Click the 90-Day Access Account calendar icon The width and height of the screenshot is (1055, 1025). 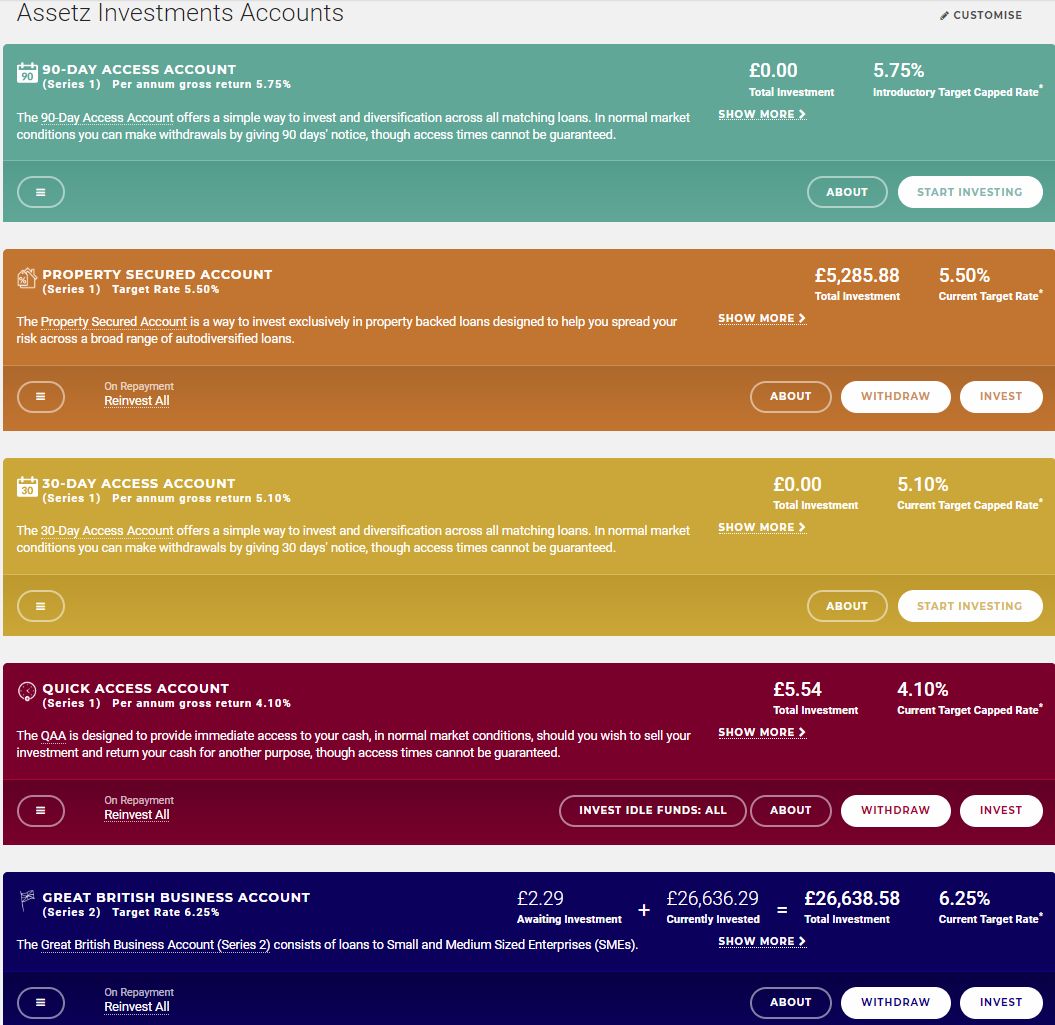(27, 73)
